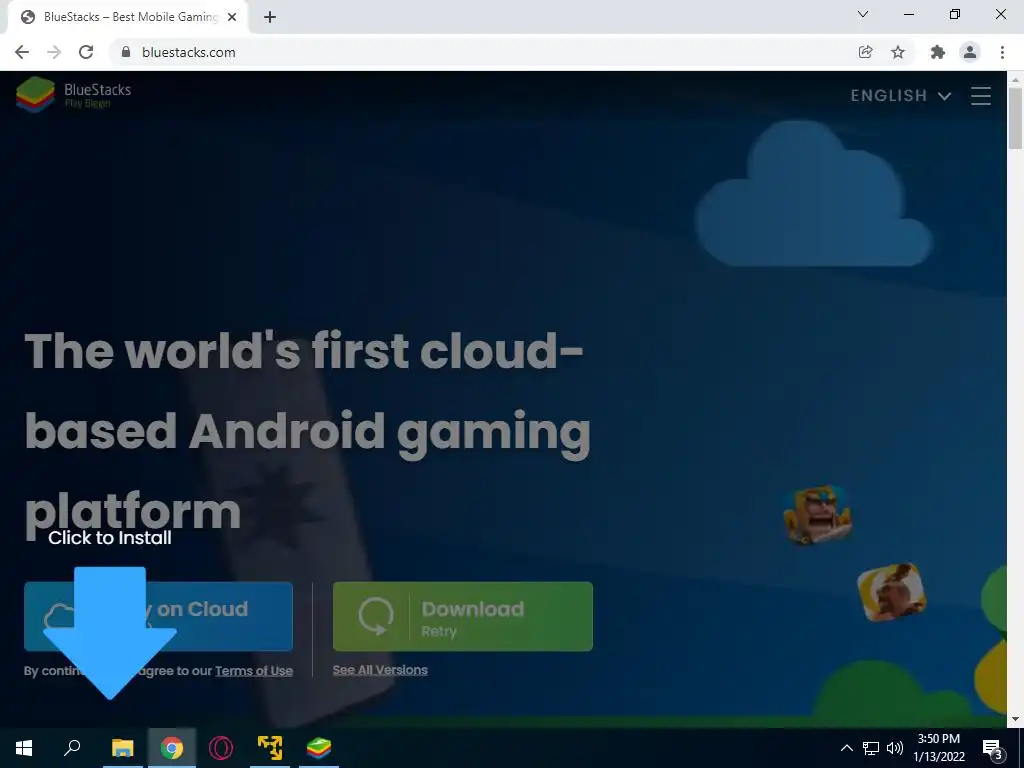
Task: Open Opera browser from taskbar
Action: (221, 748)
